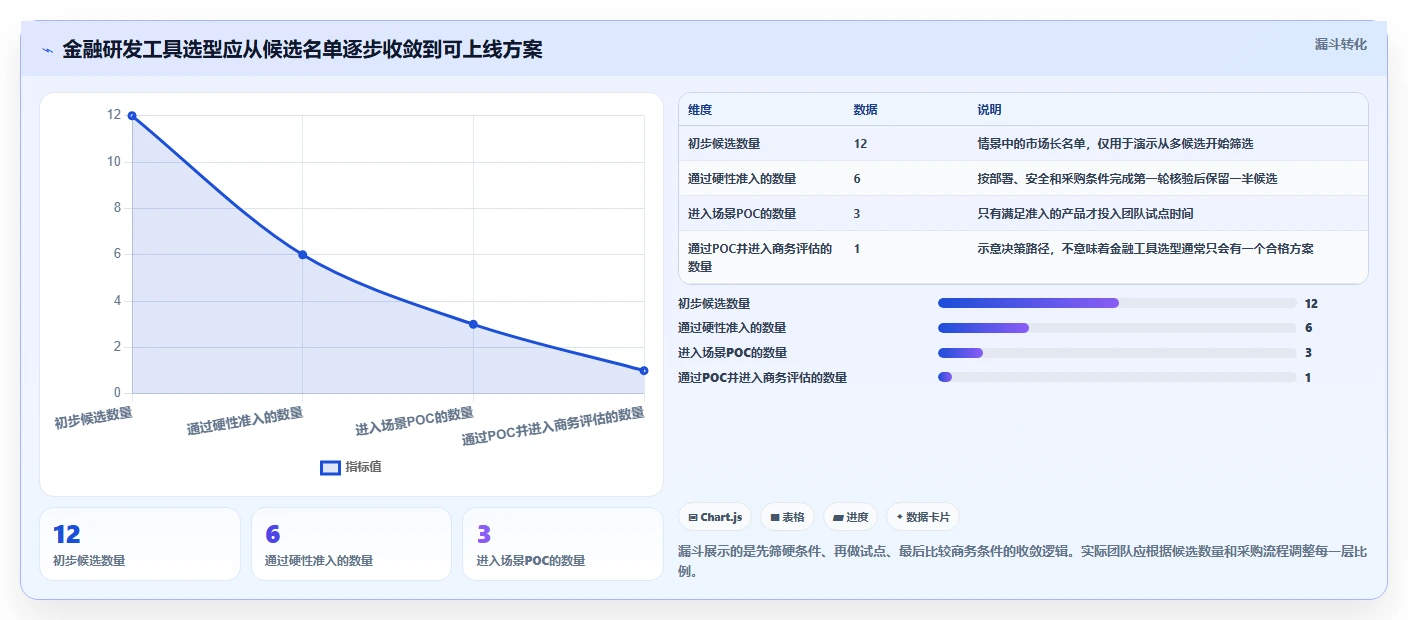1408x620 pixels.
Task: Click the value 12 beside first progress bar
Action: (1311, 304)
